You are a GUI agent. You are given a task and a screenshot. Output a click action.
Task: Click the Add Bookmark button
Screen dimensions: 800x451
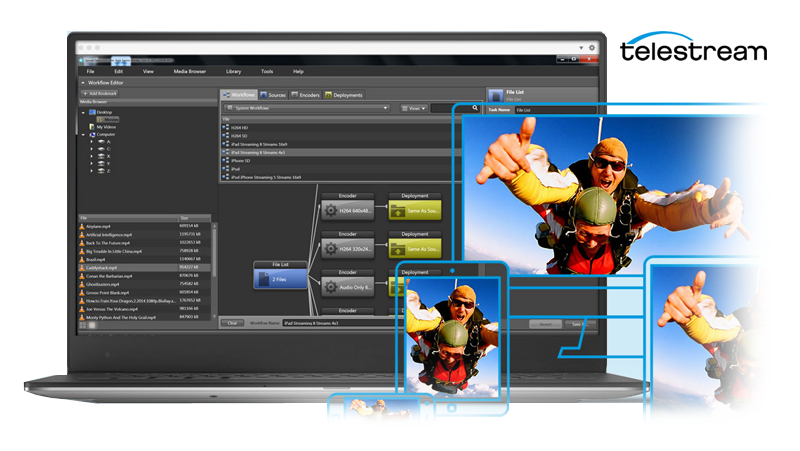pyautogui.click(x=100, y=93)
